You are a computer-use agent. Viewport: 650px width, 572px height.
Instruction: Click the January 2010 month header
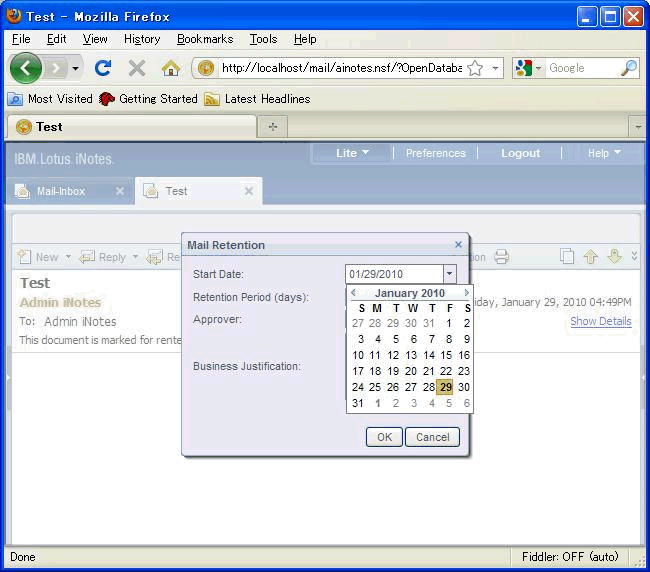(410, 293)
